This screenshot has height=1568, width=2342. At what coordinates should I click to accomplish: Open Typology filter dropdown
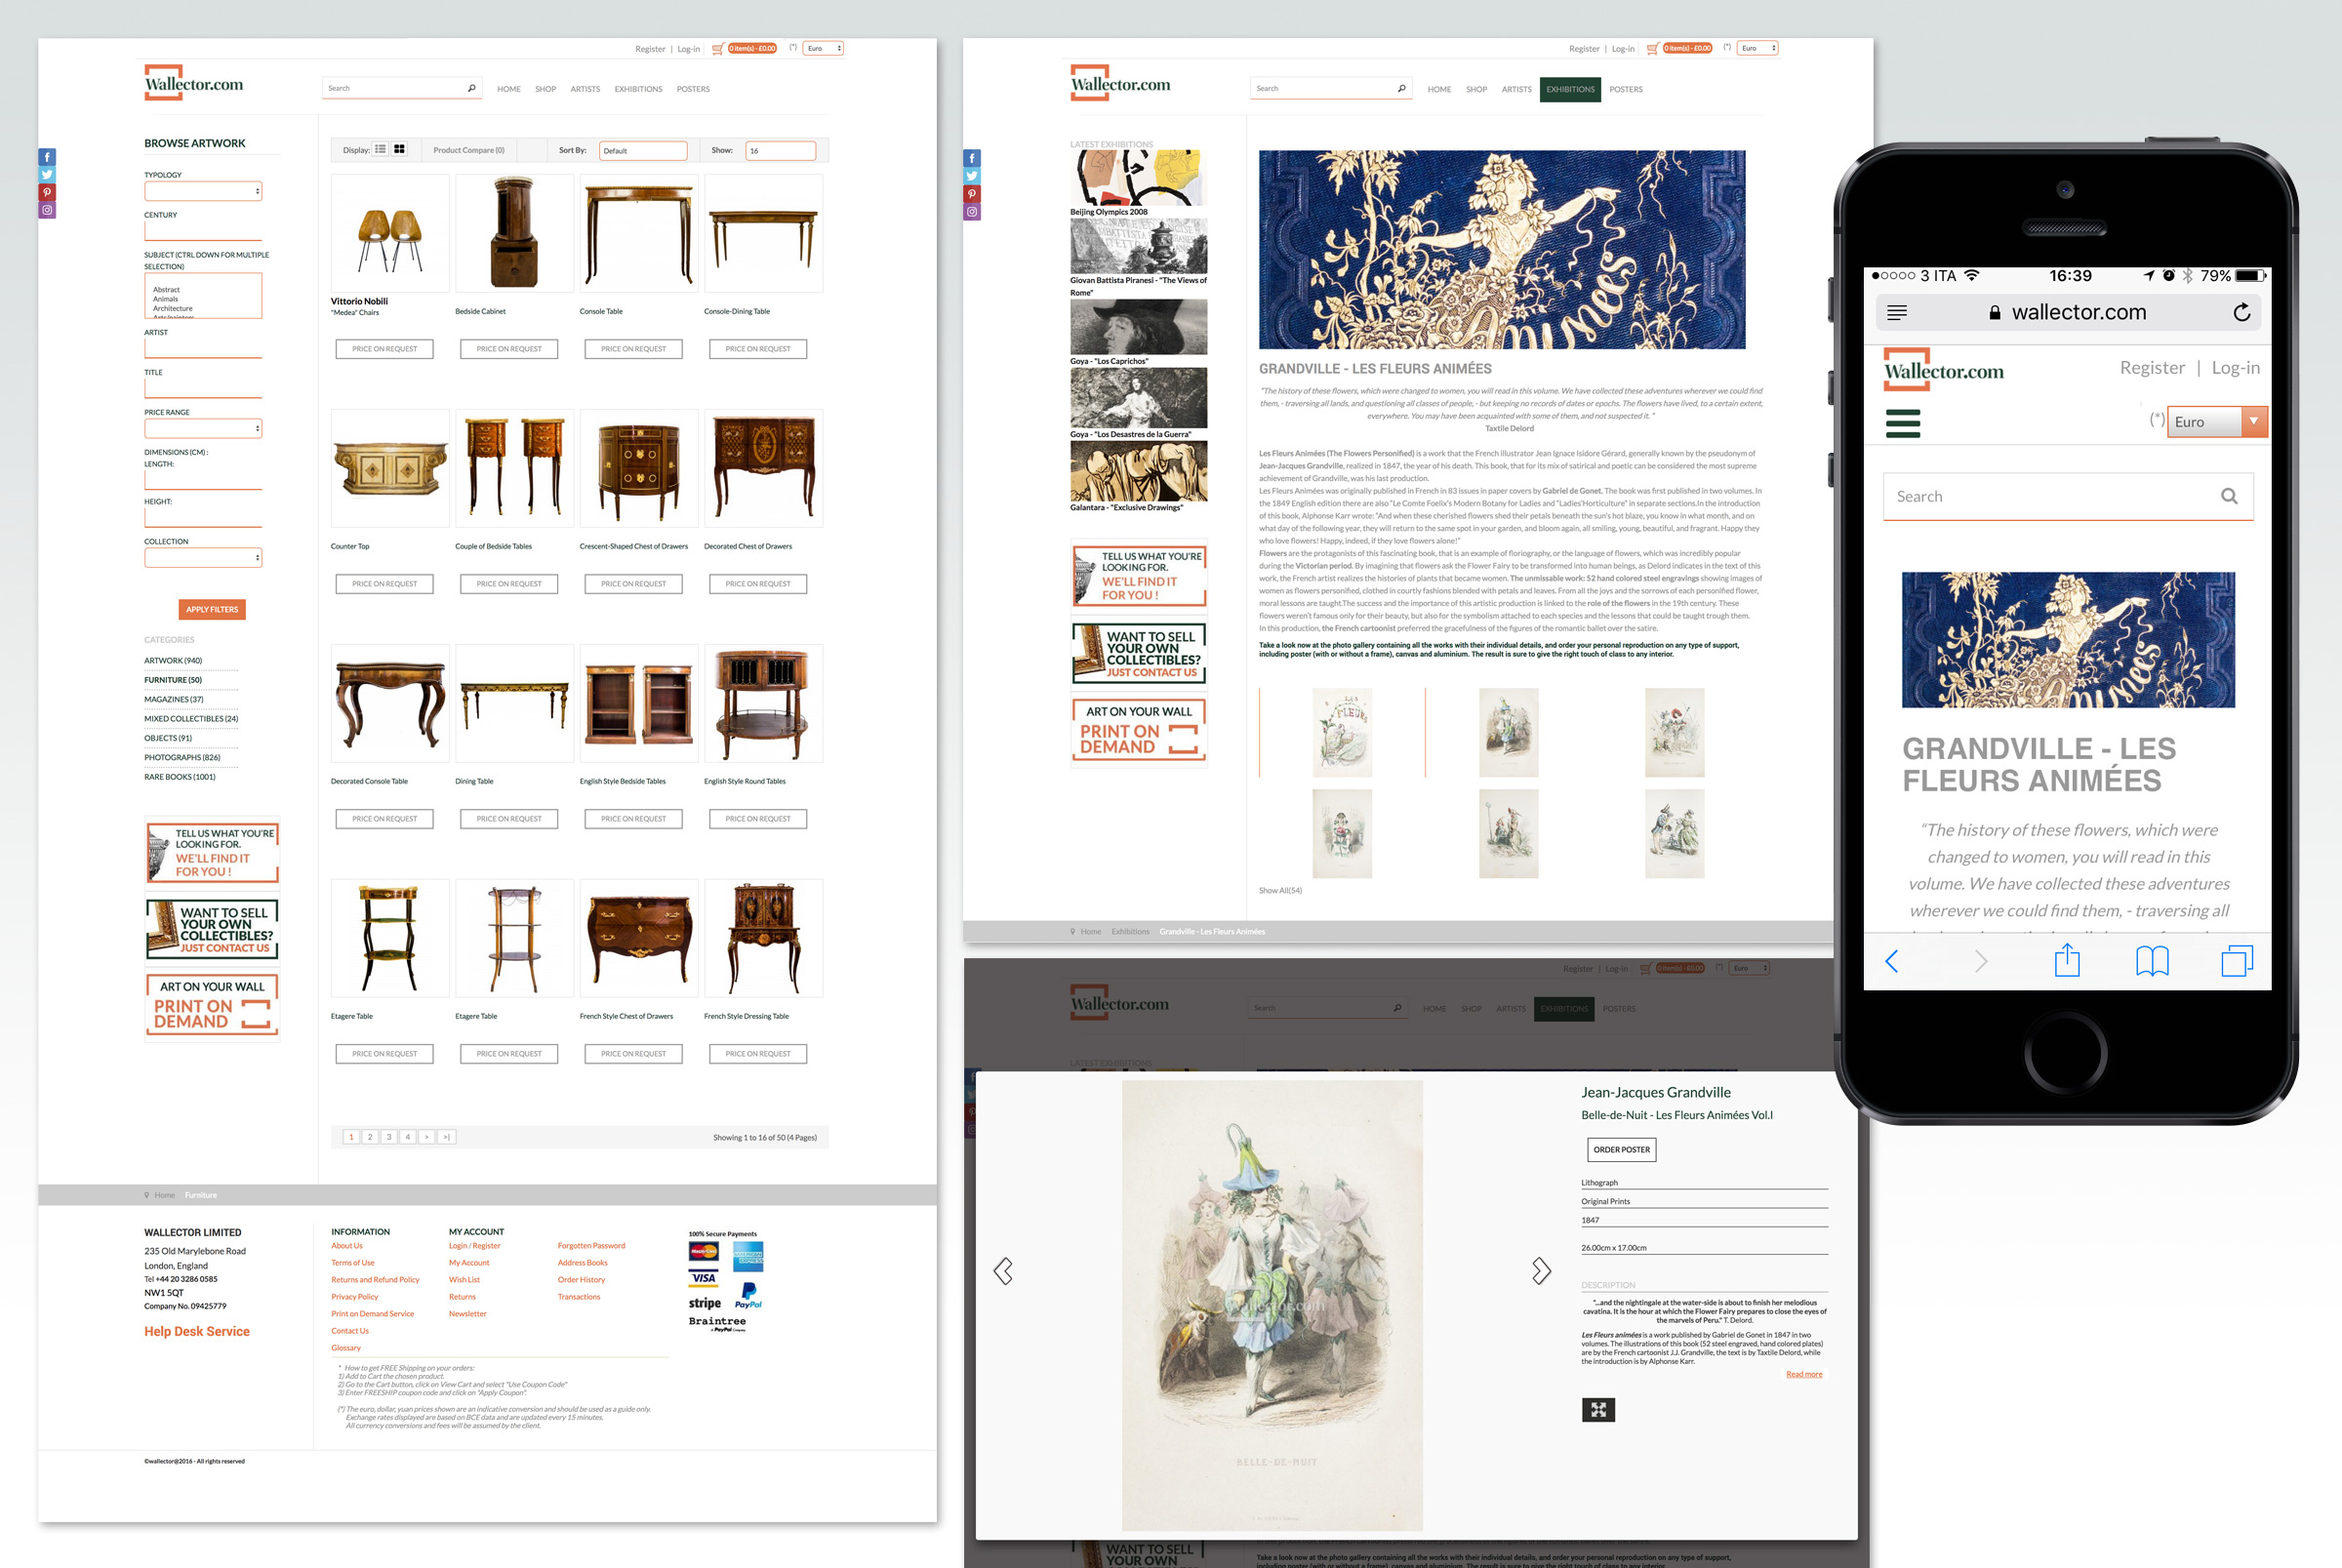[x=203, y=191]
